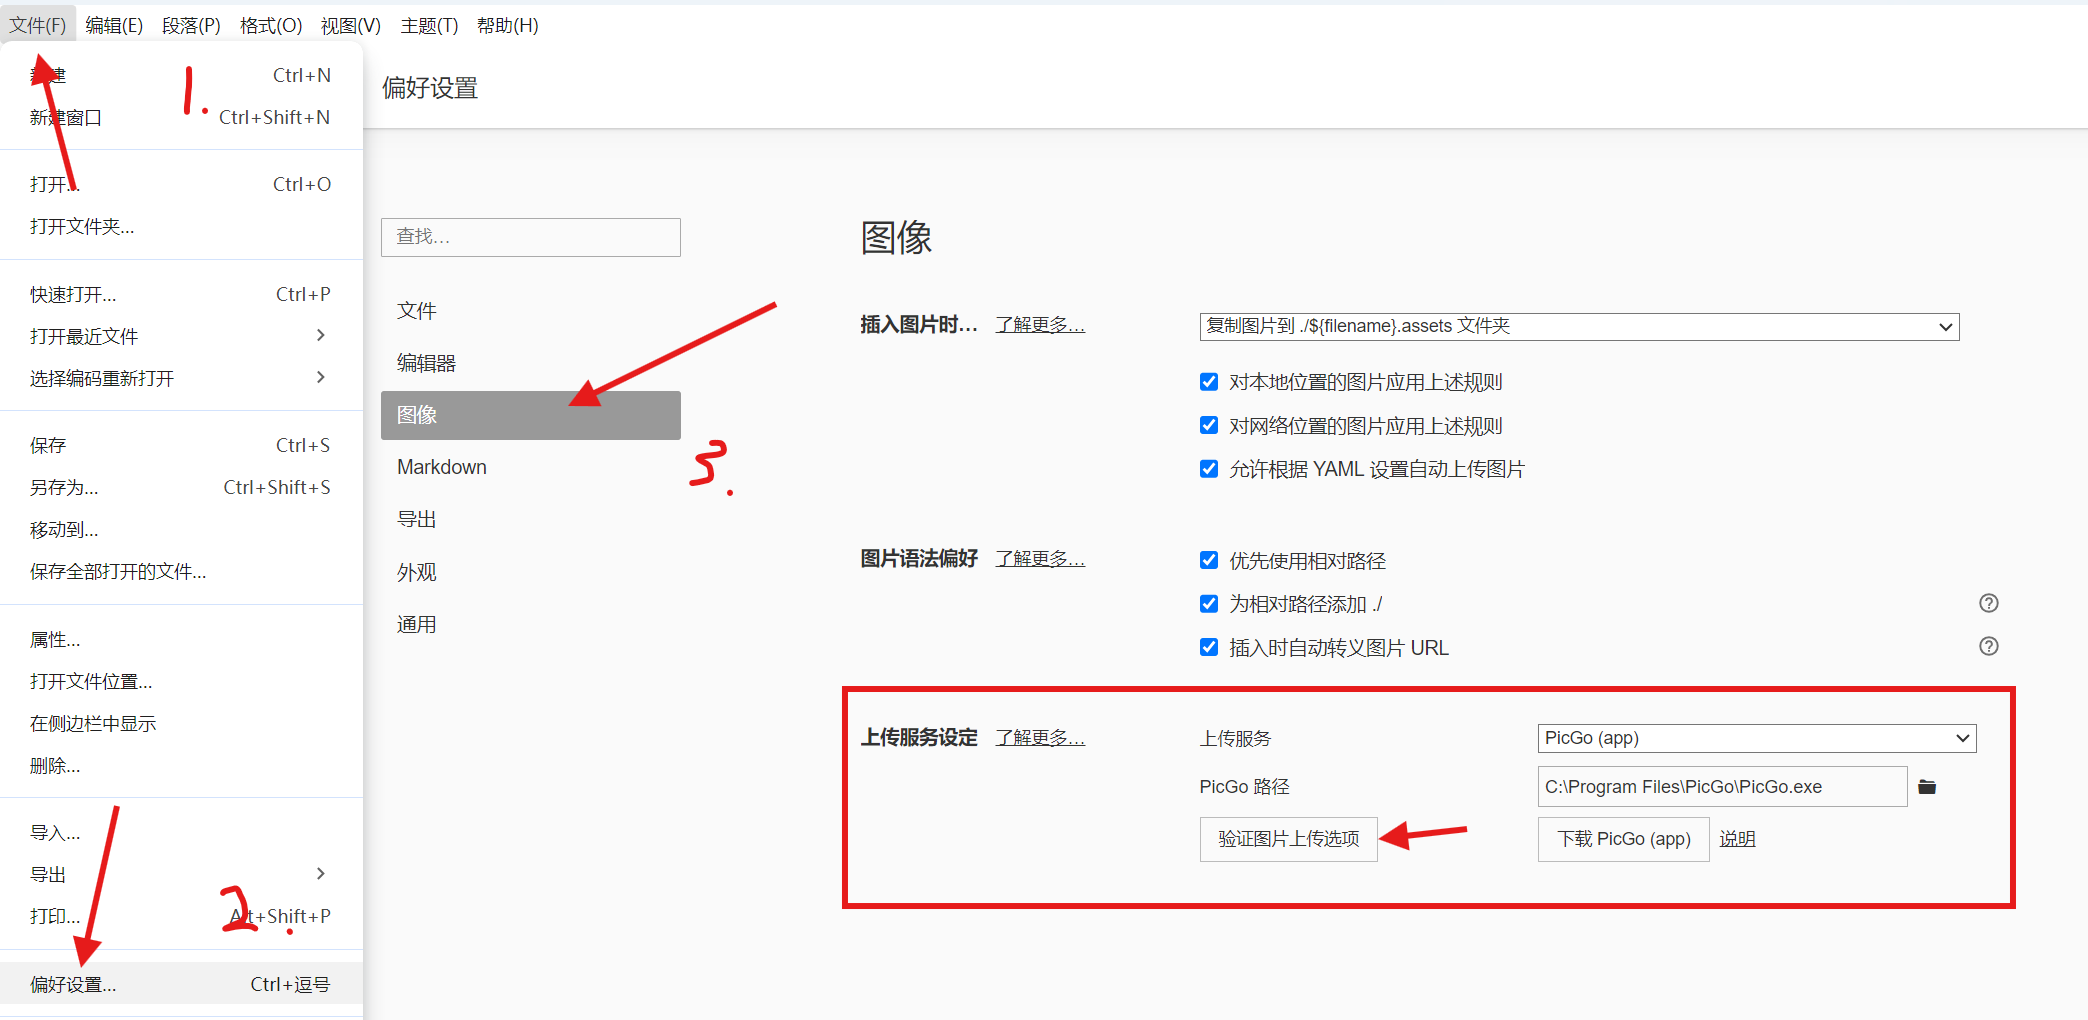This screenshot has height=1020, width=2088.
Task: Open 了解更多 link beside 图片语法偏好
Action: click(x=1040, y=559)
